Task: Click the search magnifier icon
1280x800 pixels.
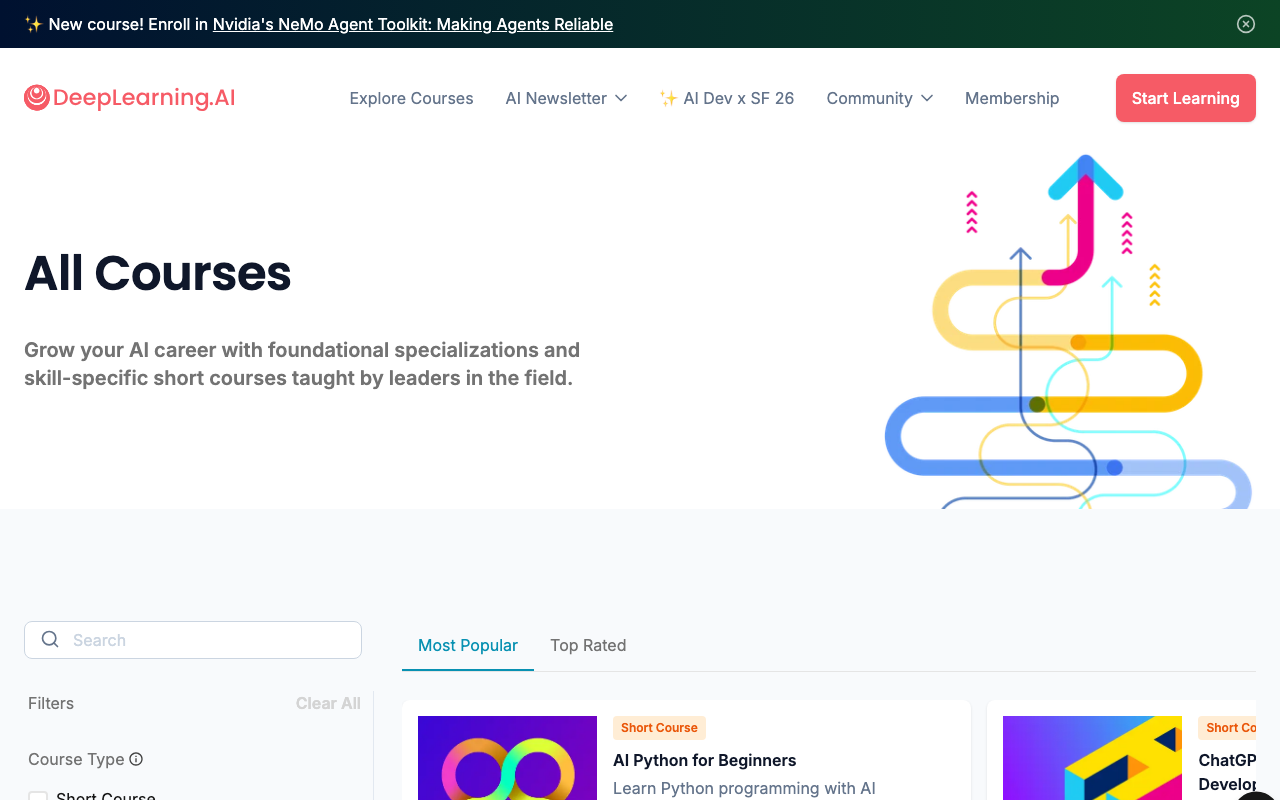Action: tap(50, 640)
